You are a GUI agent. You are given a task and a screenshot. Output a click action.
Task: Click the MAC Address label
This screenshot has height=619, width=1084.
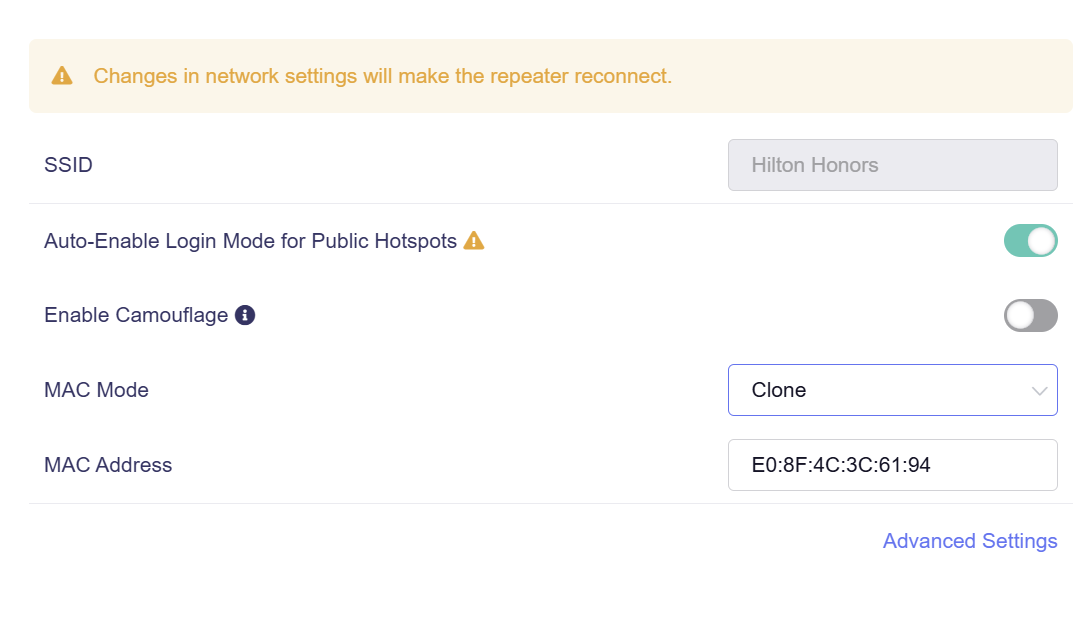[x=108, y=465]
